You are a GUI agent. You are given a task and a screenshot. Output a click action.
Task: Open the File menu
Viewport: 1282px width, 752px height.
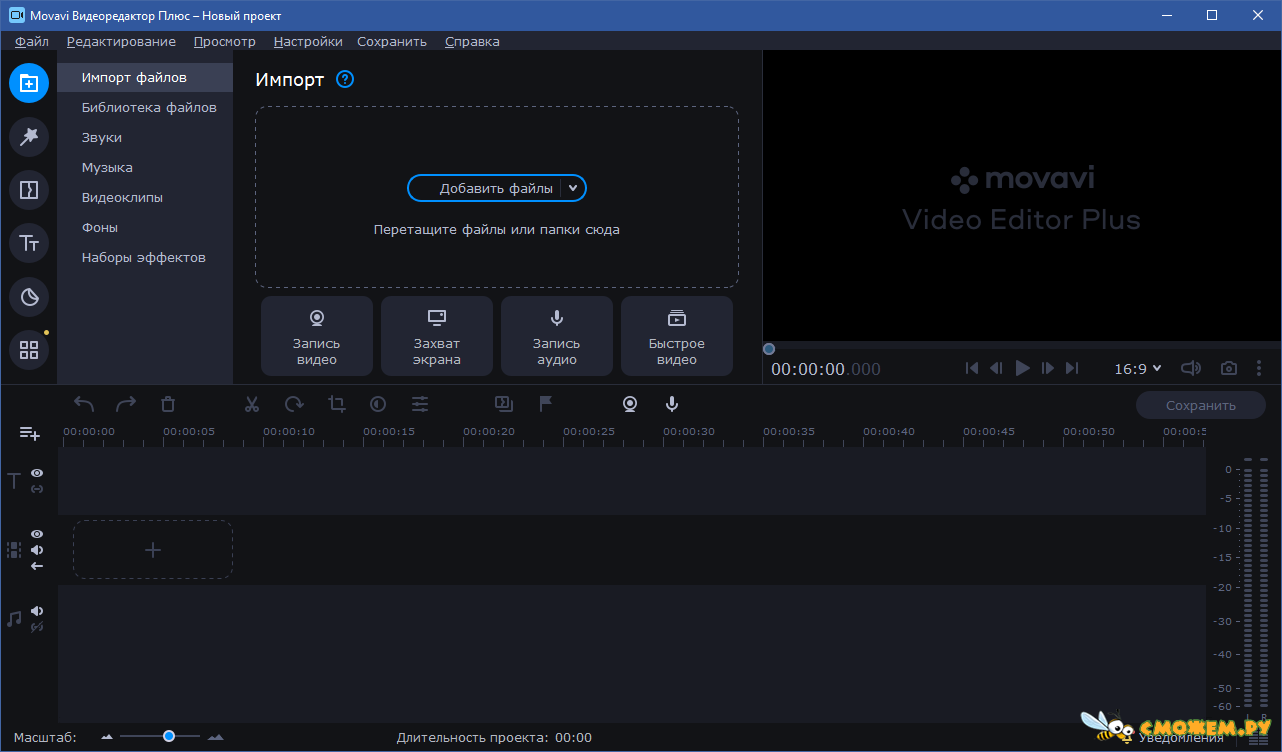(32, 41)
